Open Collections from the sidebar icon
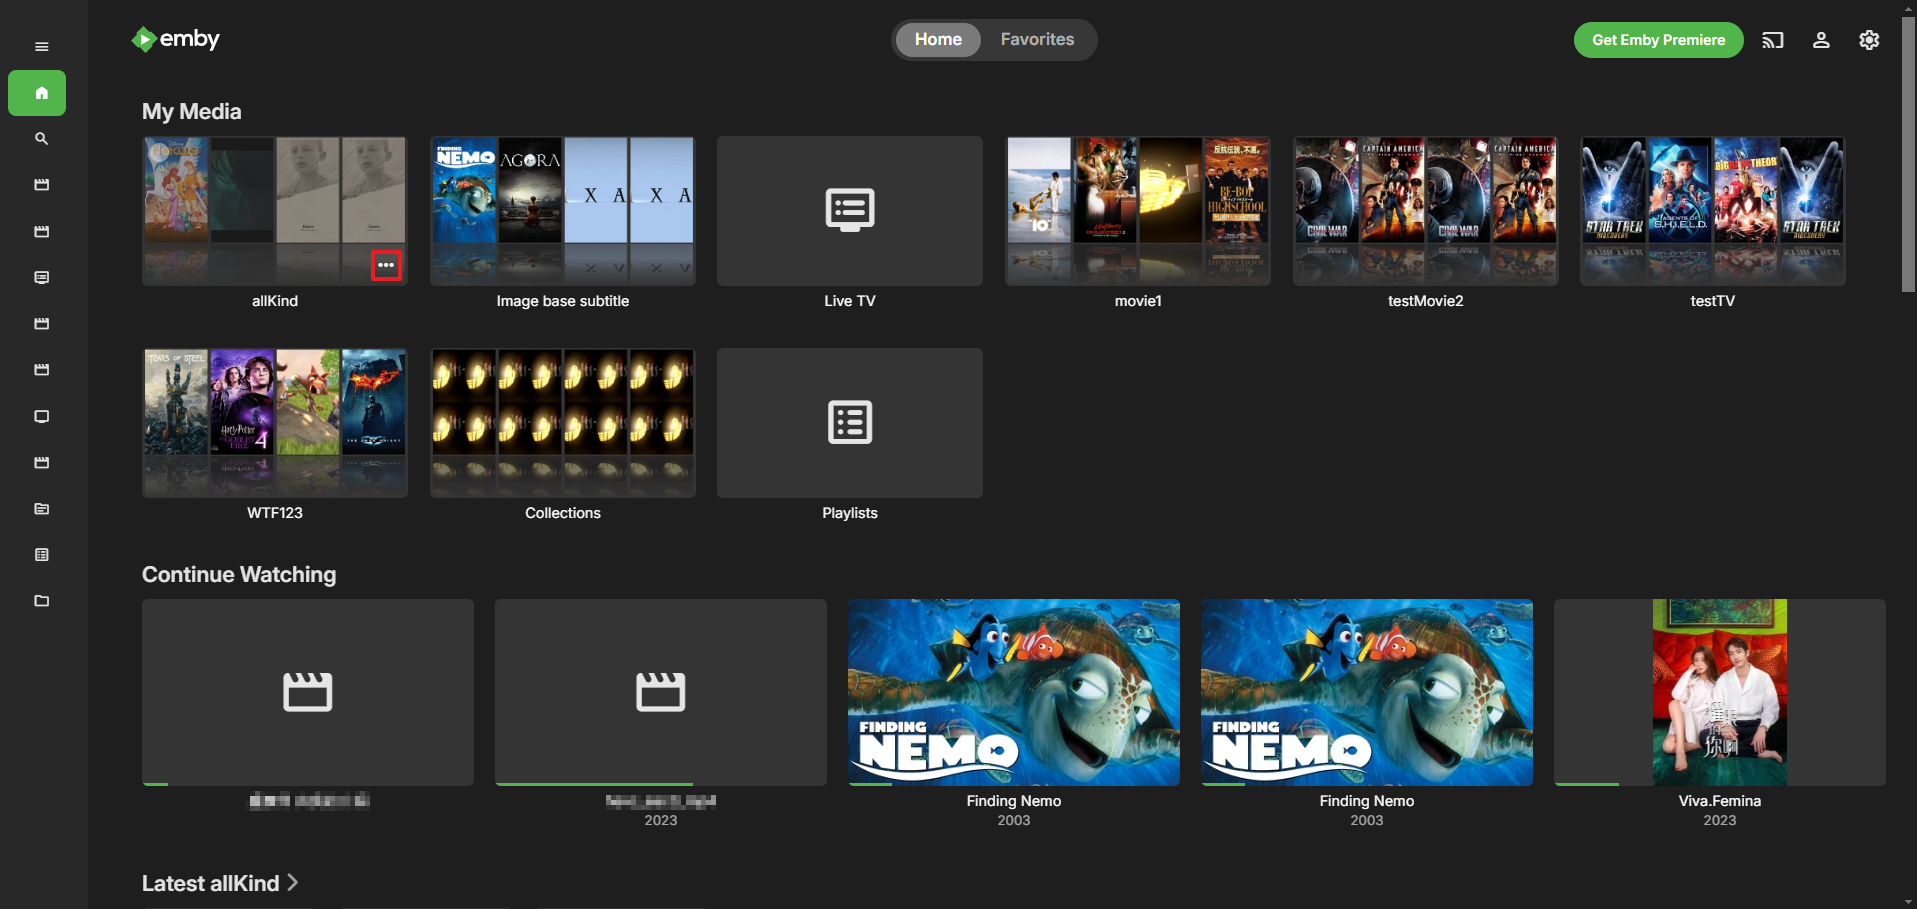Image resolution: width=1917 pixels, height=909 pixels. coord(42,509)
